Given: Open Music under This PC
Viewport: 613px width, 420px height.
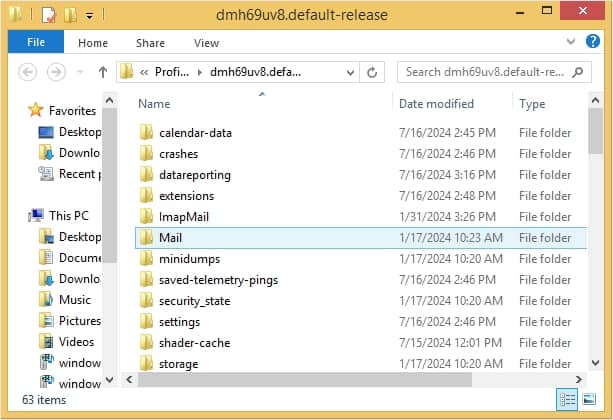Looking at the screenshot, I should point(65,300).
